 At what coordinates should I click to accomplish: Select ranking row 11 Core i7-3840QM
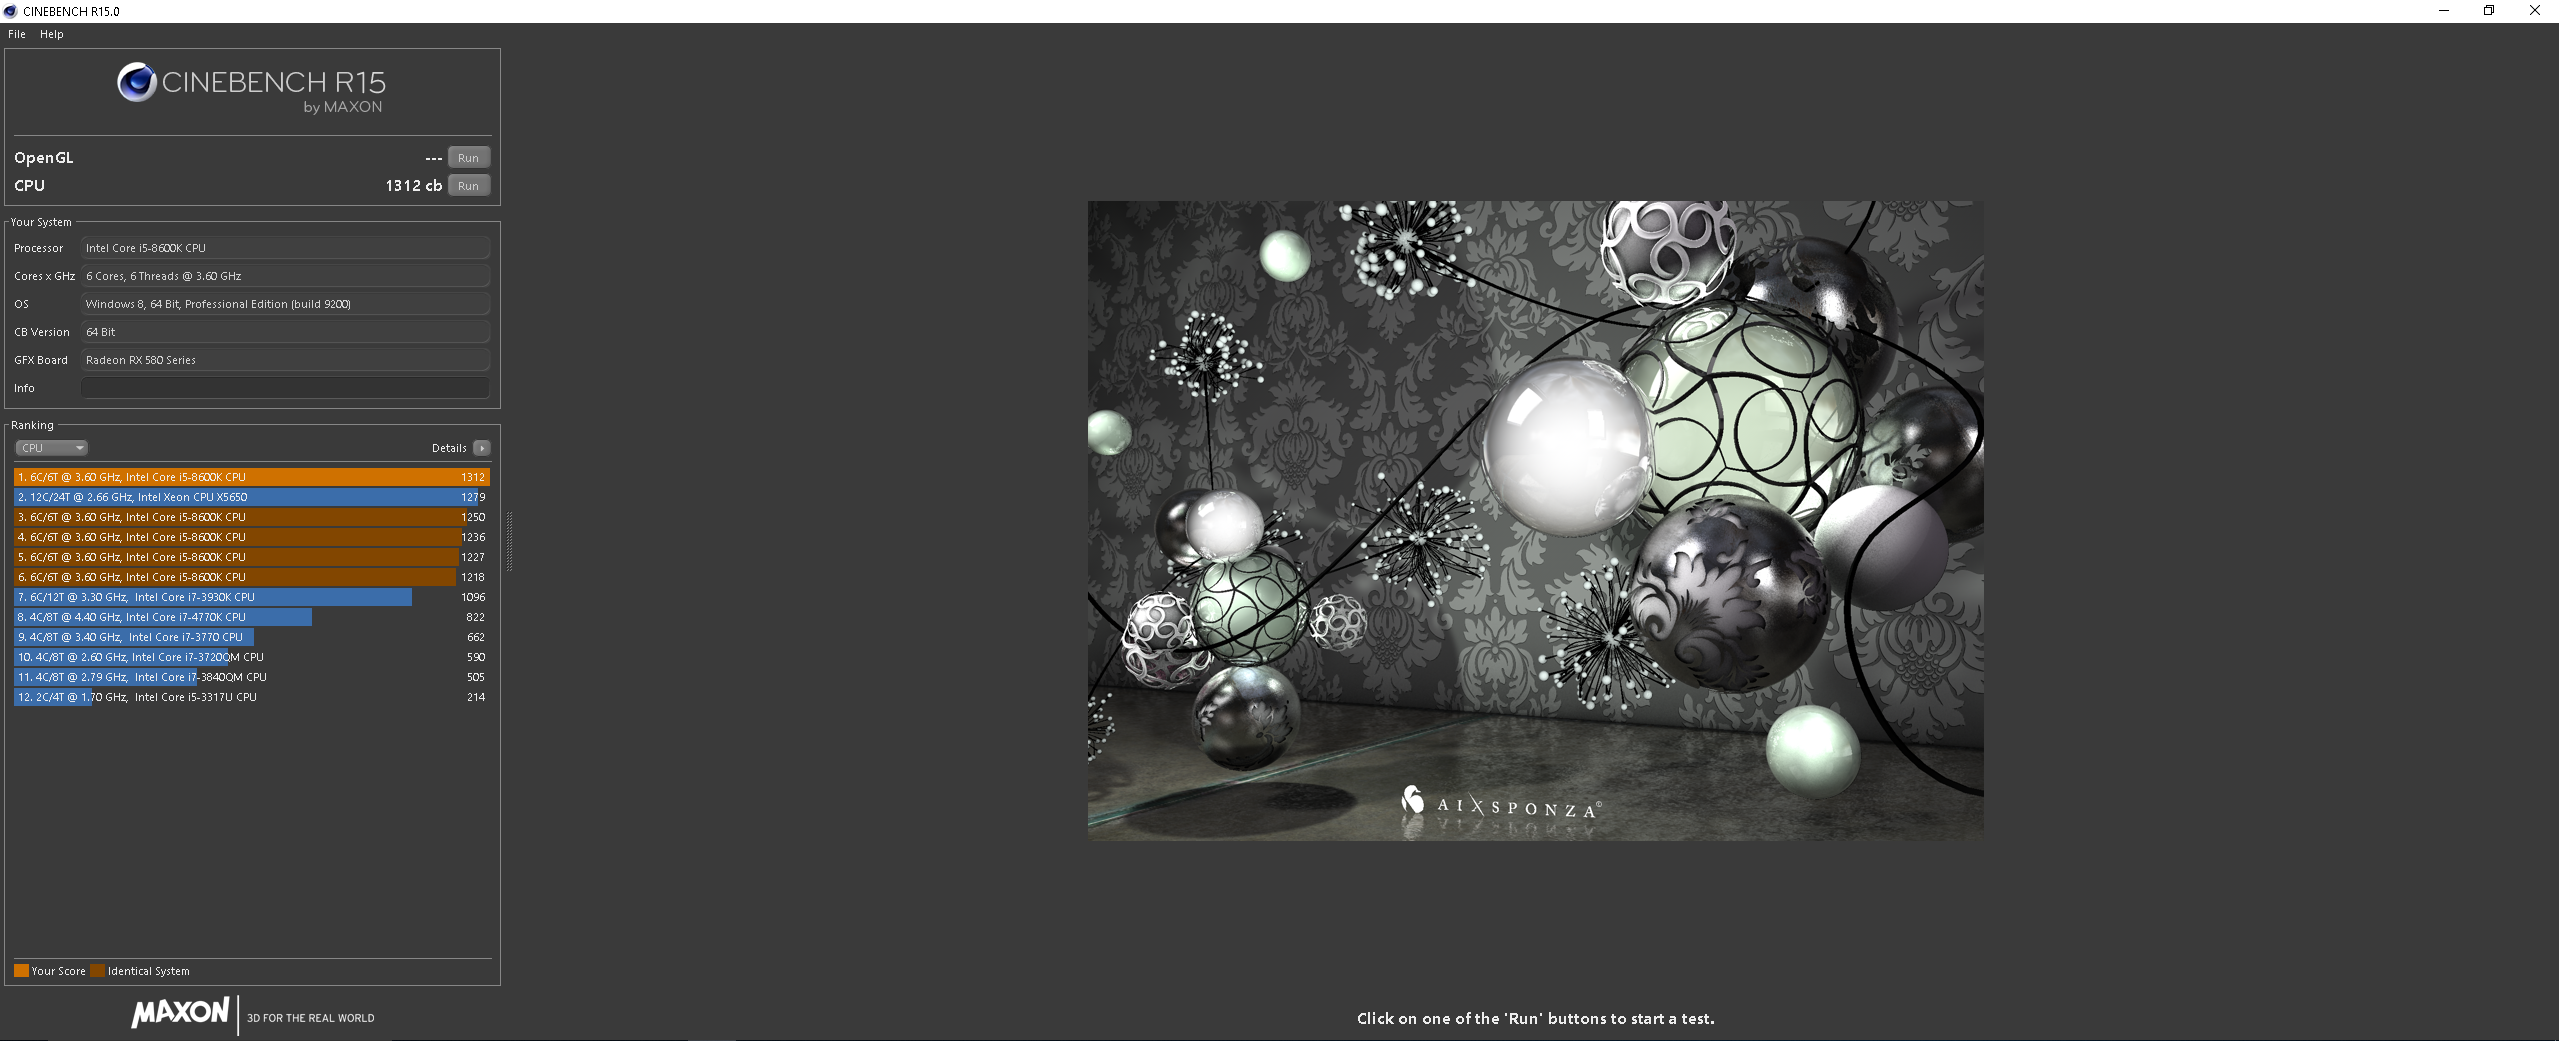[252, 677]
